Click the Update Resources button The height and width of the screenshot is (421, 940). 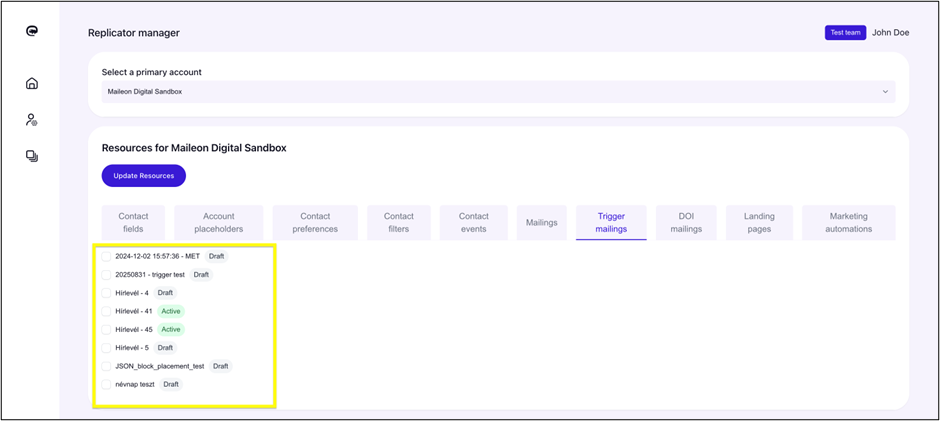tap(144, 176)
